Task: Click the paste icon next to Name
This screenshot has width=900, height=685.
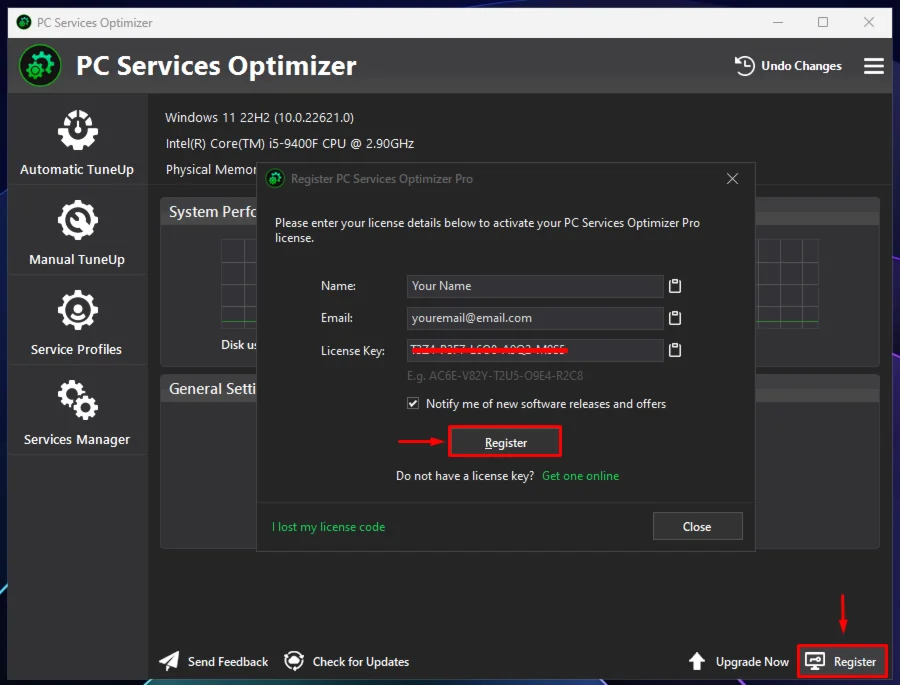Action: pos(675,286)
